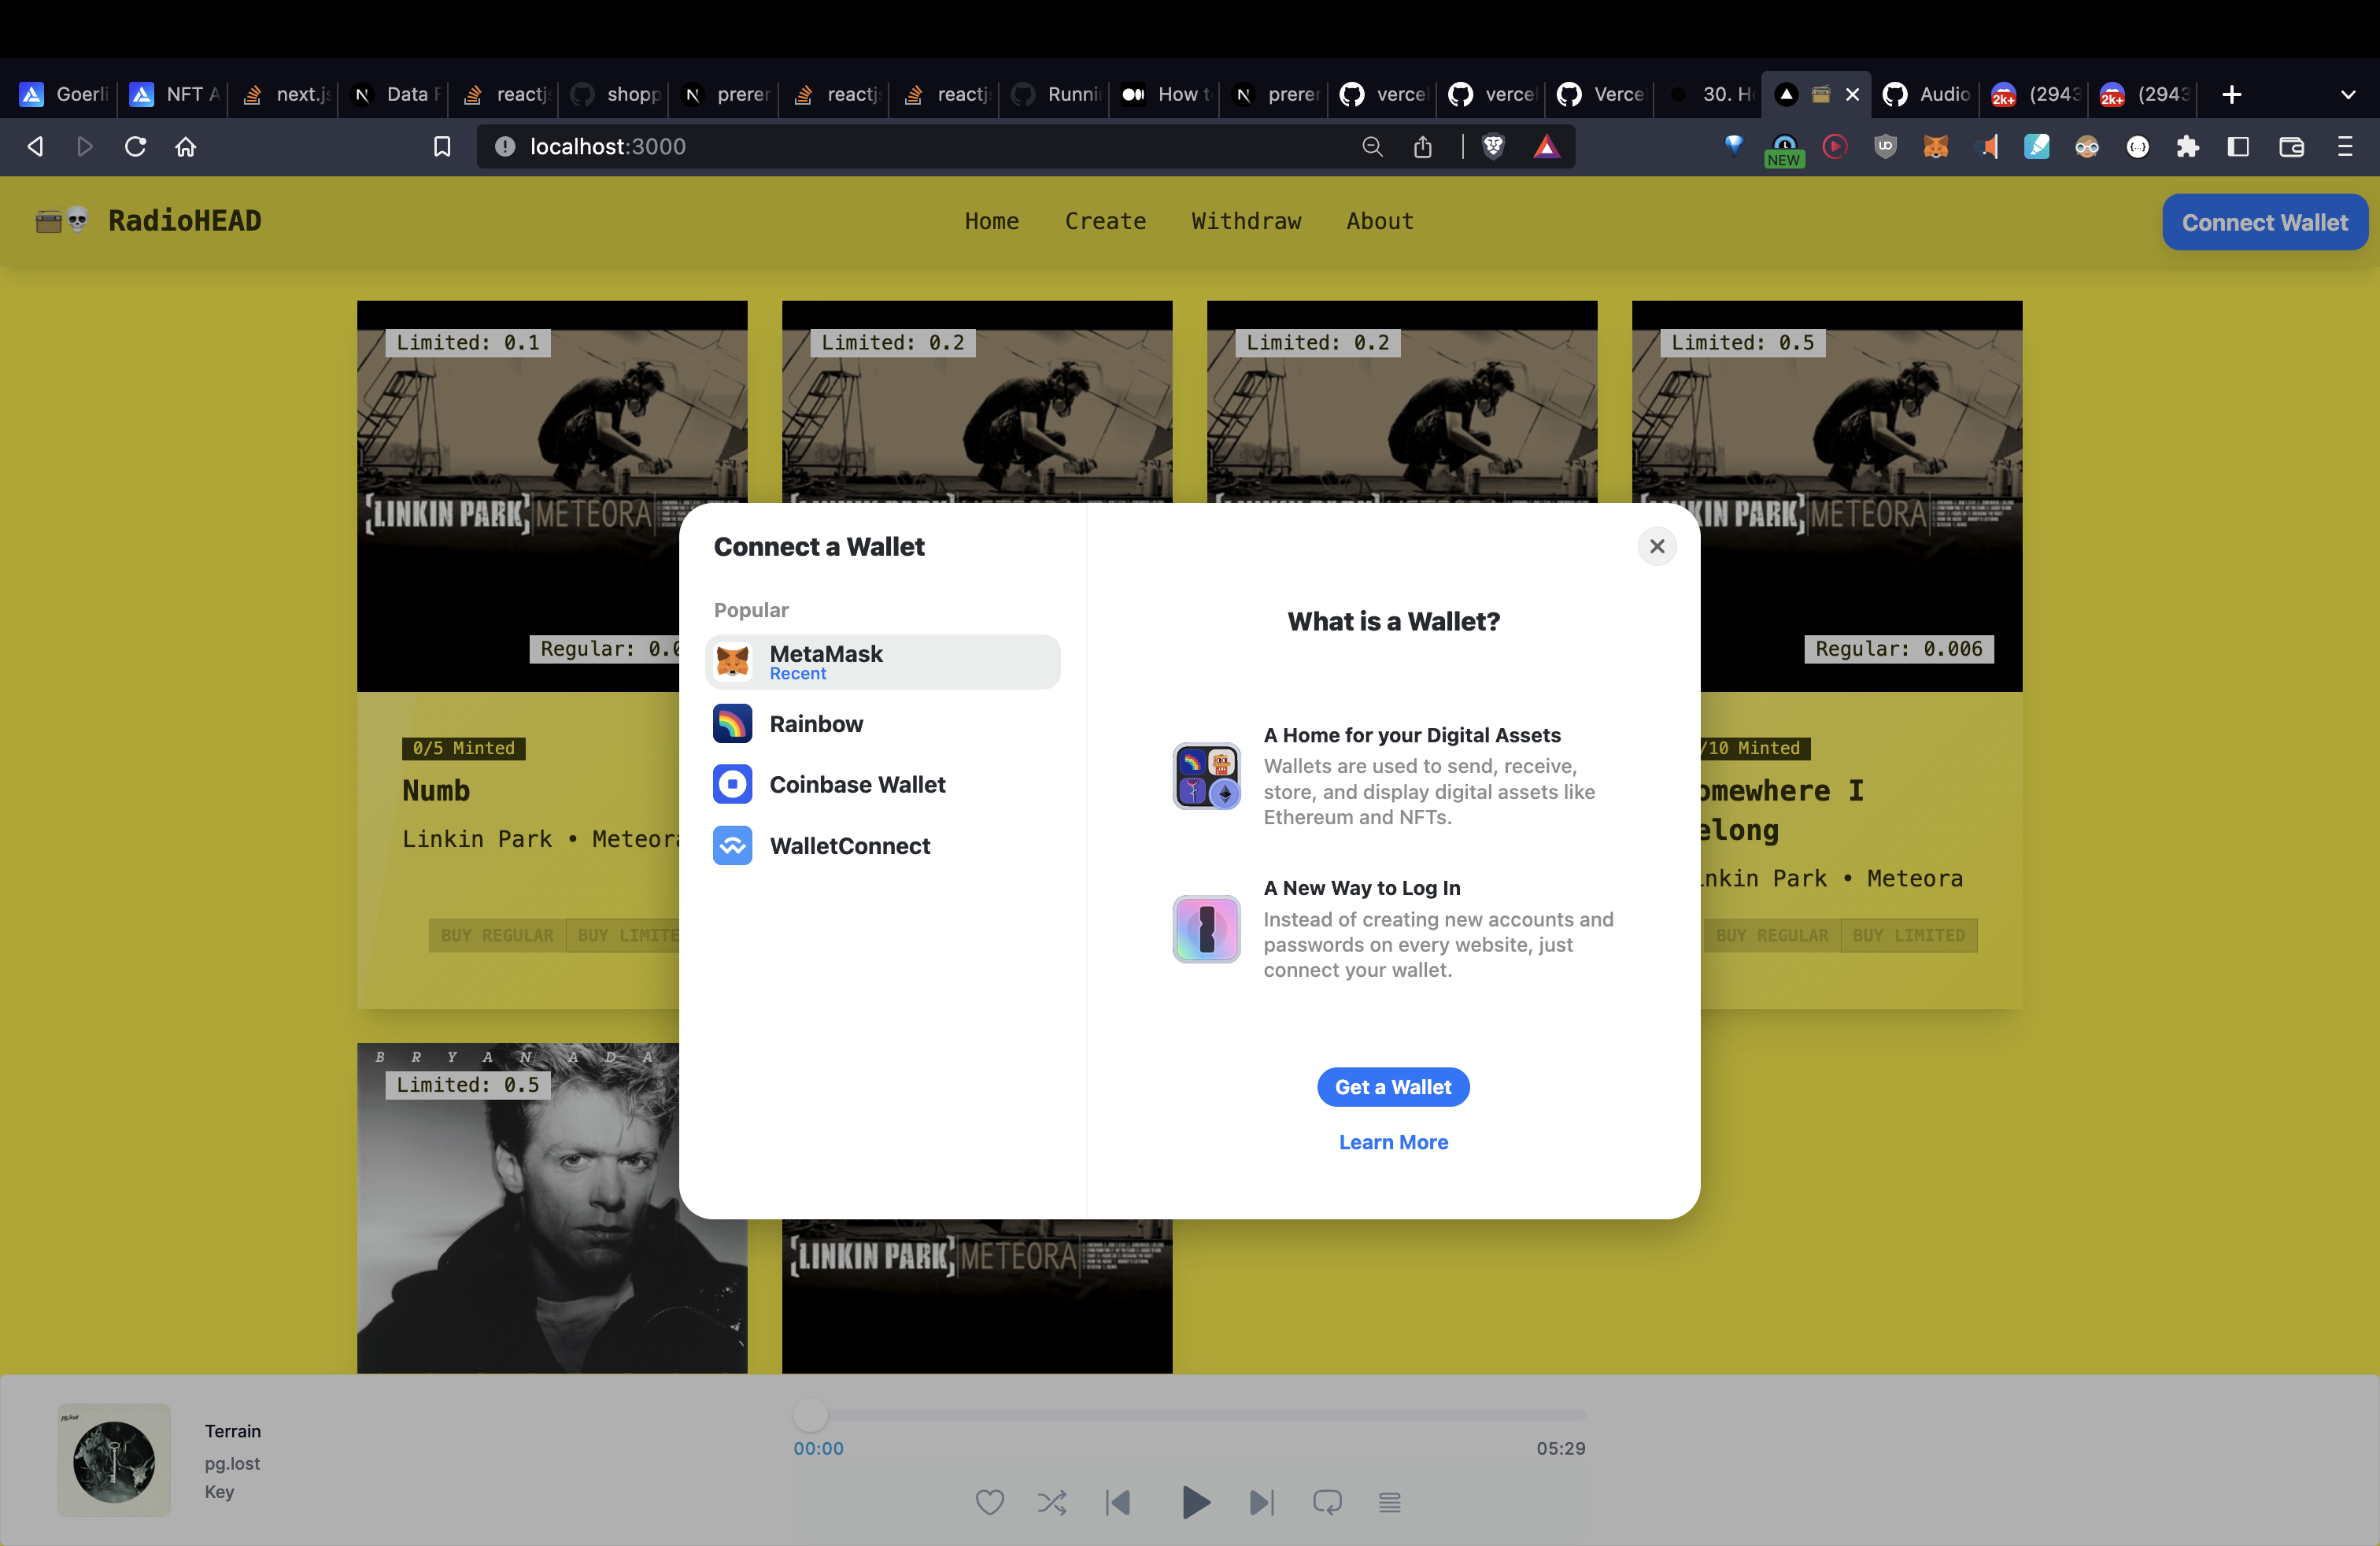Open the Create nav item

click(x=1104, y=221)
